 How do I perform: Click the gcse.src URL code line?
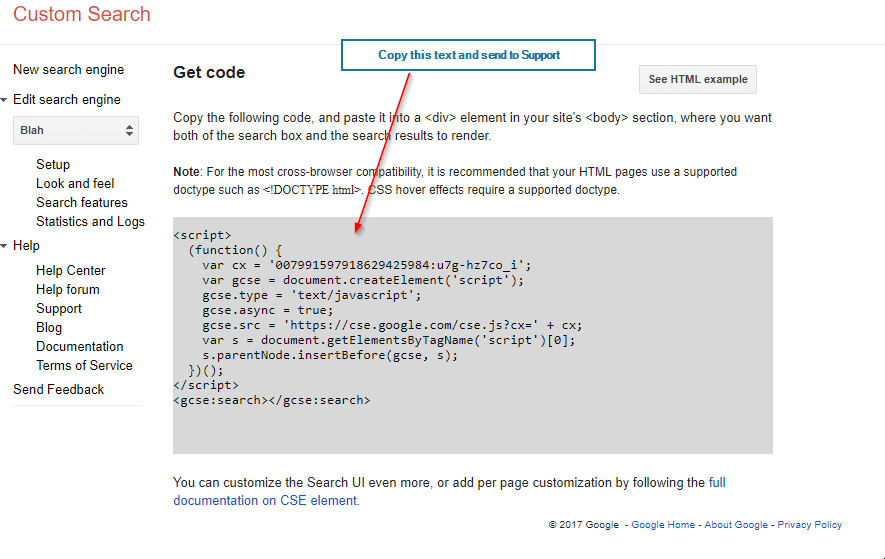pos(392,325)
